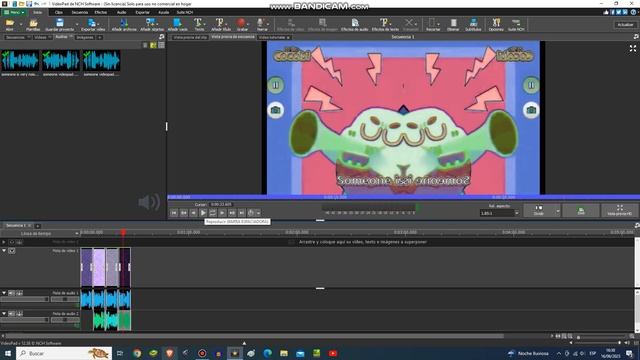The width and height of the screenshot is (640, 360).
Task: Switch to Vista previa del clip tab
Action: 190,37
